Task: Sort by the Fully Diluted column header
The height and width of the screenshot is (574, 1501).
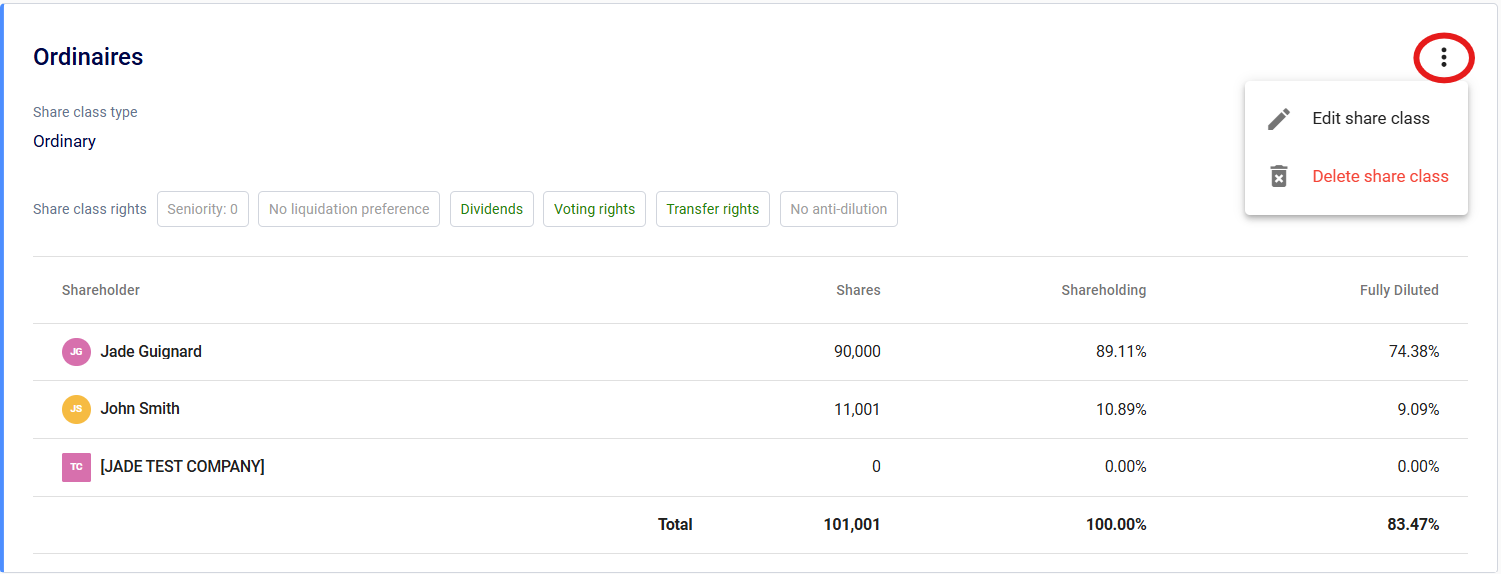Action: coord(1398,290)
